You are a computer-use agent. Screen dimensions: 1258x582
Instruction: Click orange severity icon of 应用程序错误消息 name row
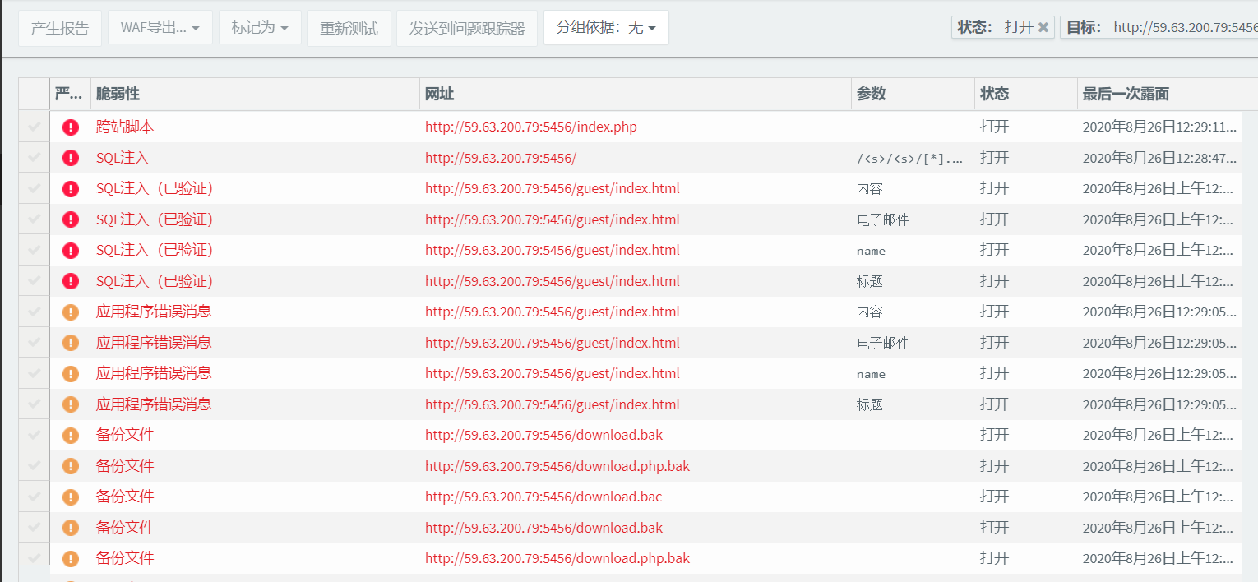coord(70,374)
